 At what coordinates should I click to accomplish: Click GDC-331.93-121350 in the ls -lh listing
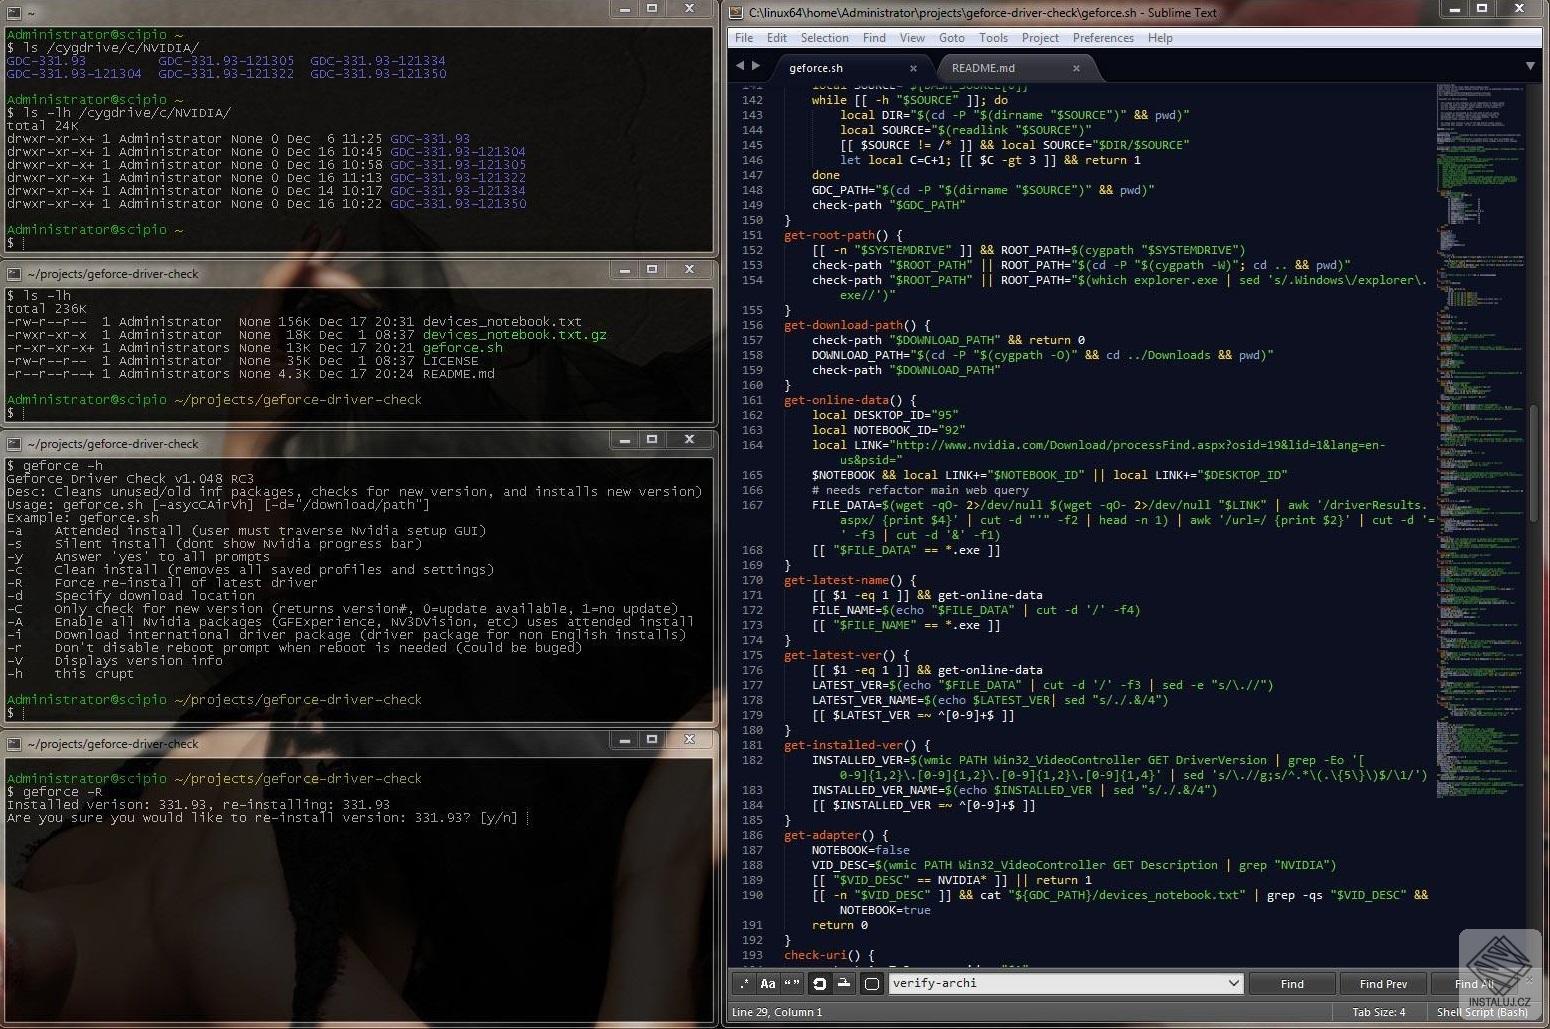[458, 204]
